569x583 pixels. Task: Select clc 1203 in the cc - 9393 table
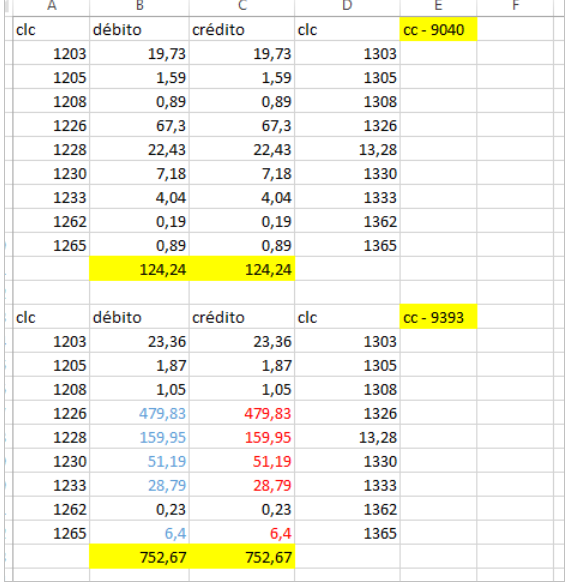point(51,341)
